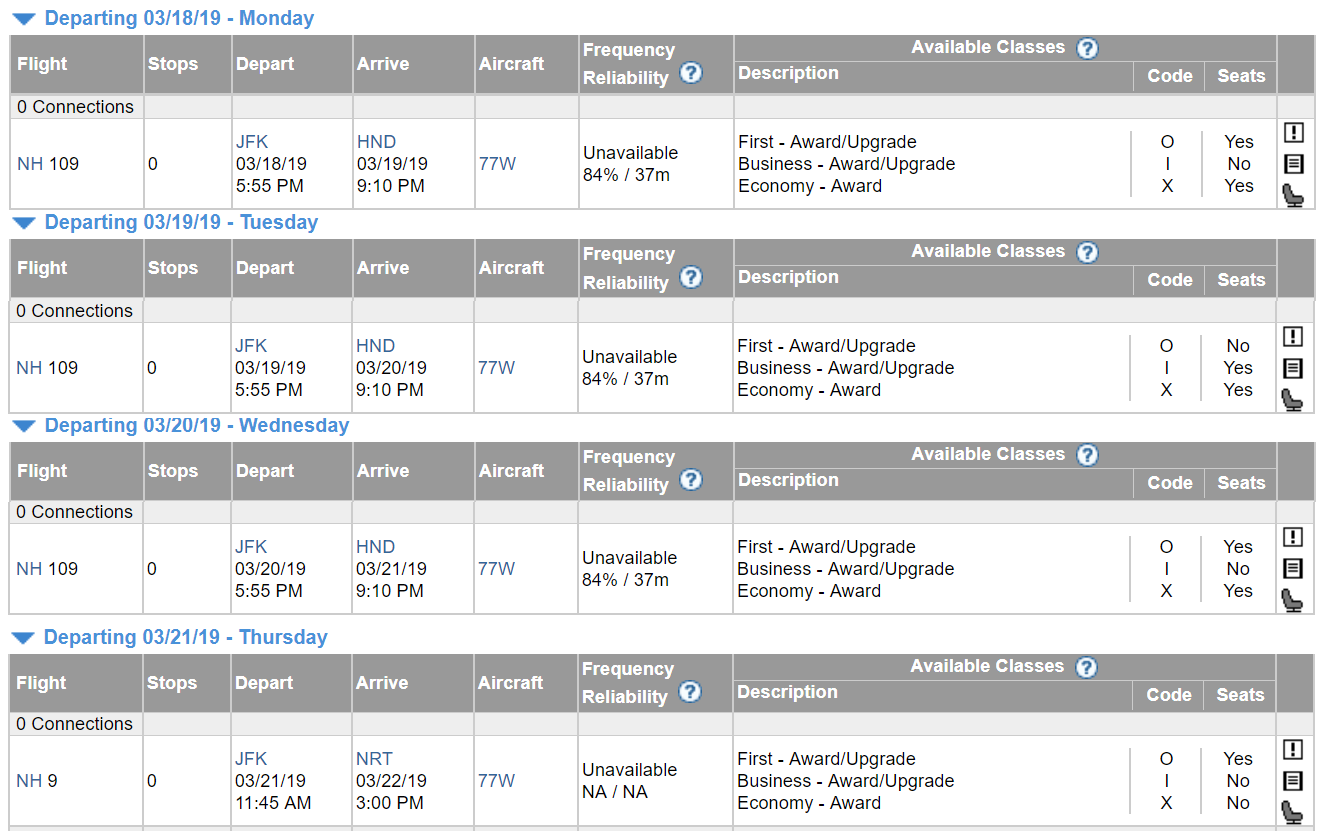The image size is (1329, 834).
Task: Click the HND airport link in Monday's flight
Action: 376,142
